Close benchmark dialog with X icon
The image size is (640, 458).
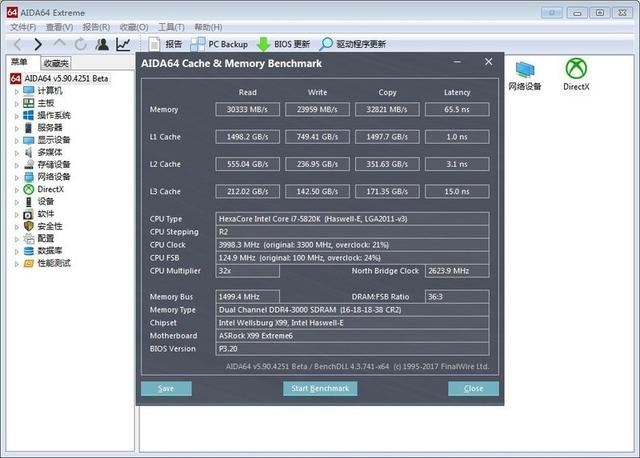tap(489, 62)
